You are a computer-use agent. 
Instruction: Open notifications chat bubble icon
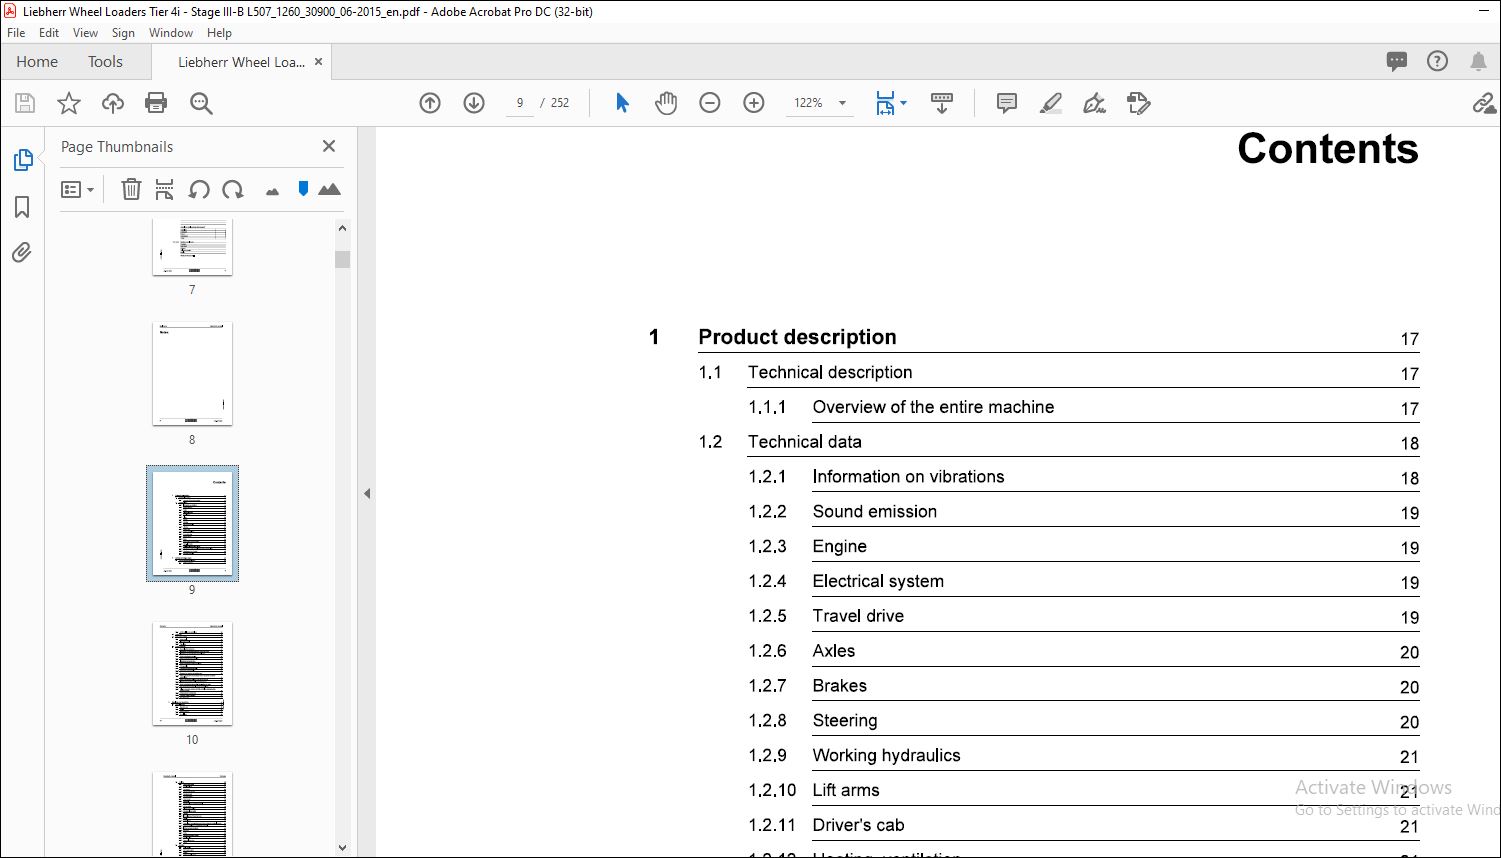(x=1397, y=61)
